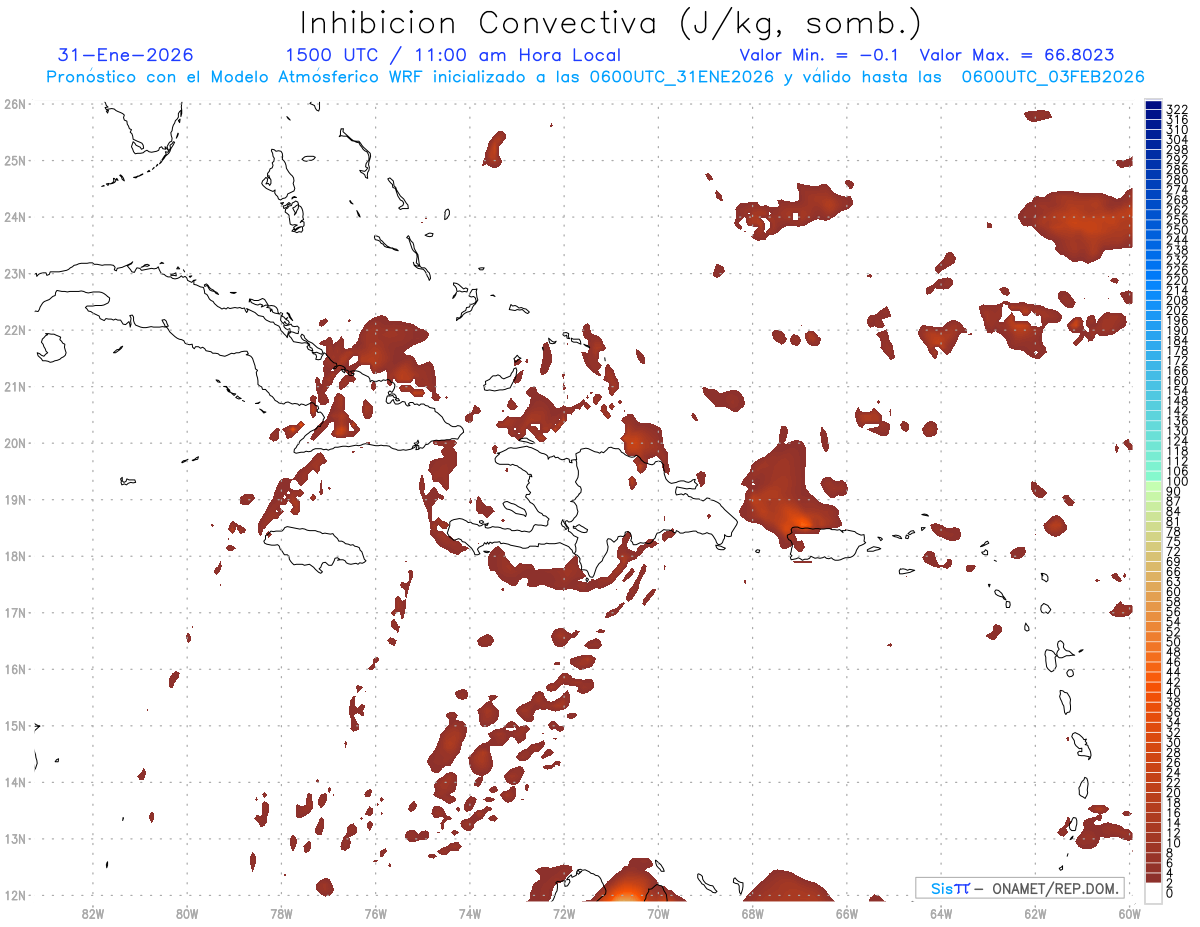Viewport: 1200px width, 927px height.
Task: Click the valid-until stamp '0600UTC_03FEB2026'
Action: point(1053,77)
